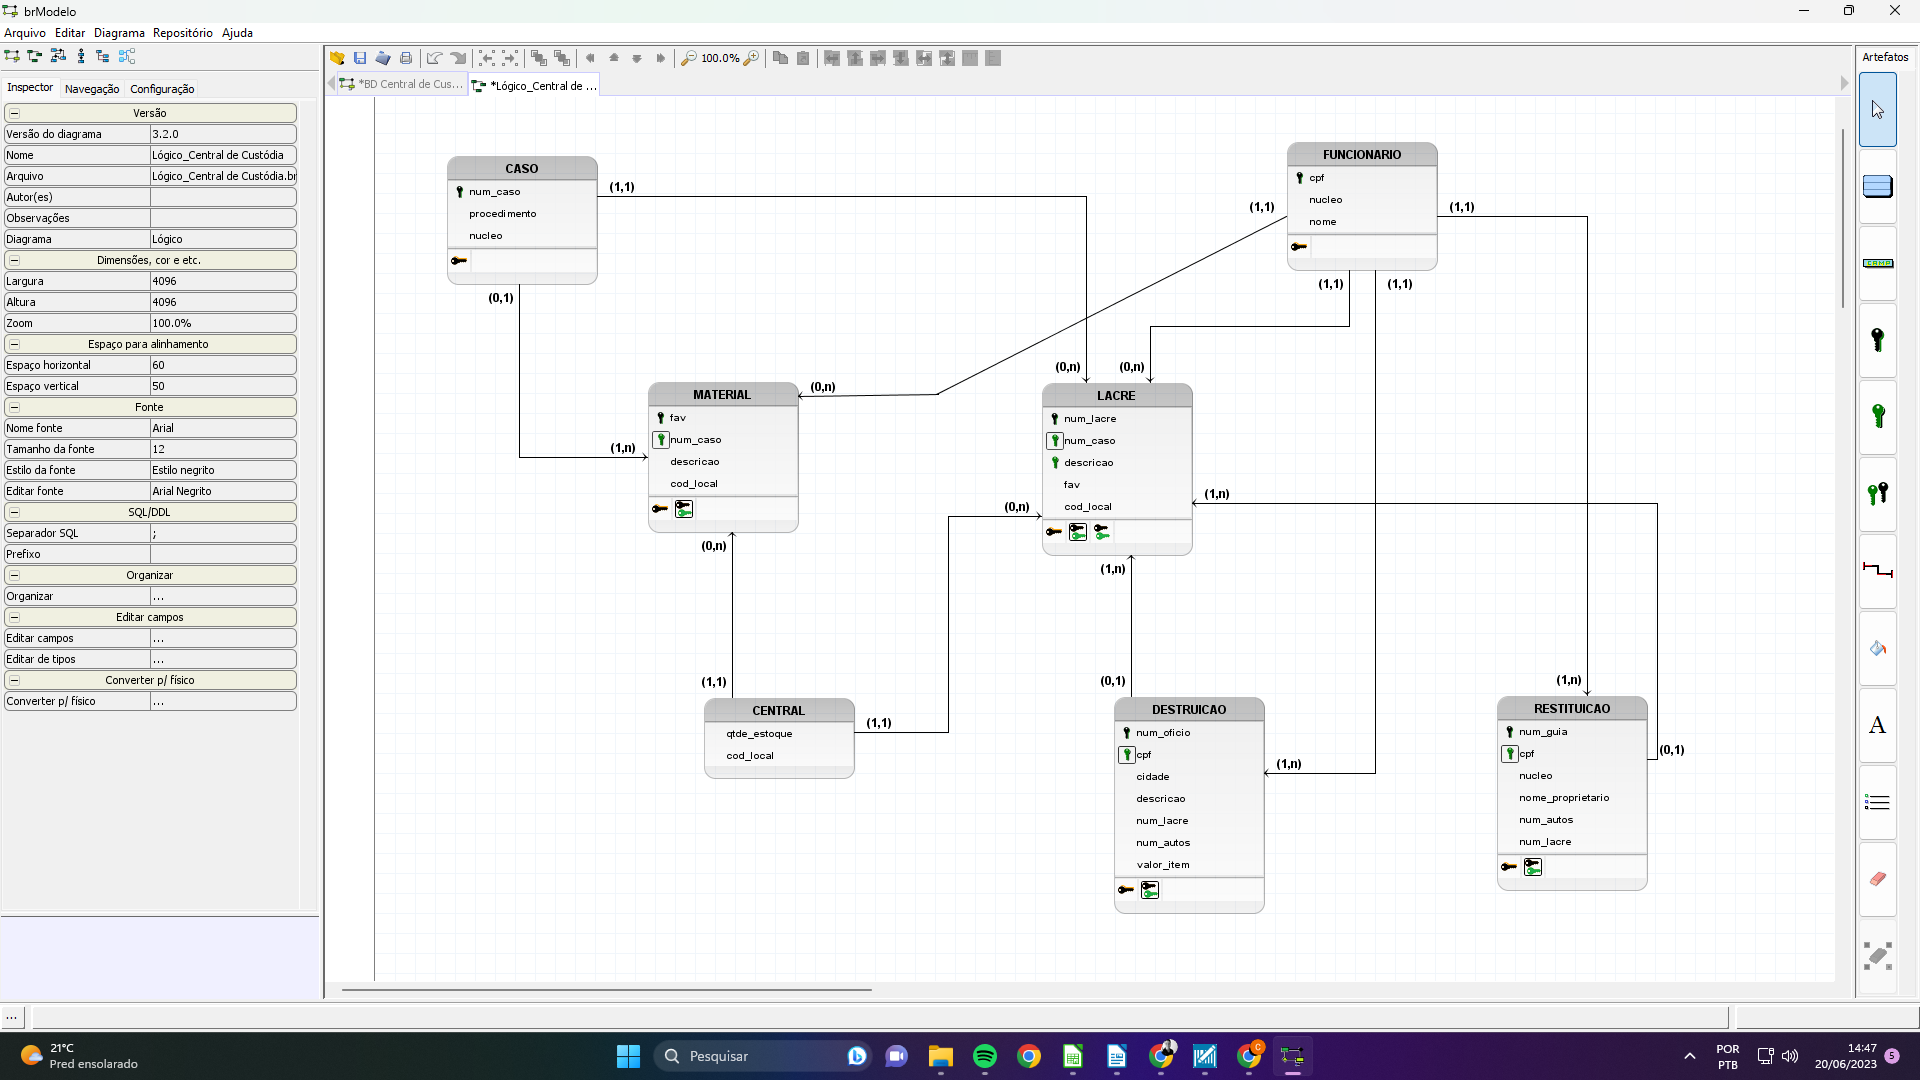The width and height of the screenshot is (1920, 1080).
Task: Switch to the Configuração tab
Action: [x=162, y=89]
